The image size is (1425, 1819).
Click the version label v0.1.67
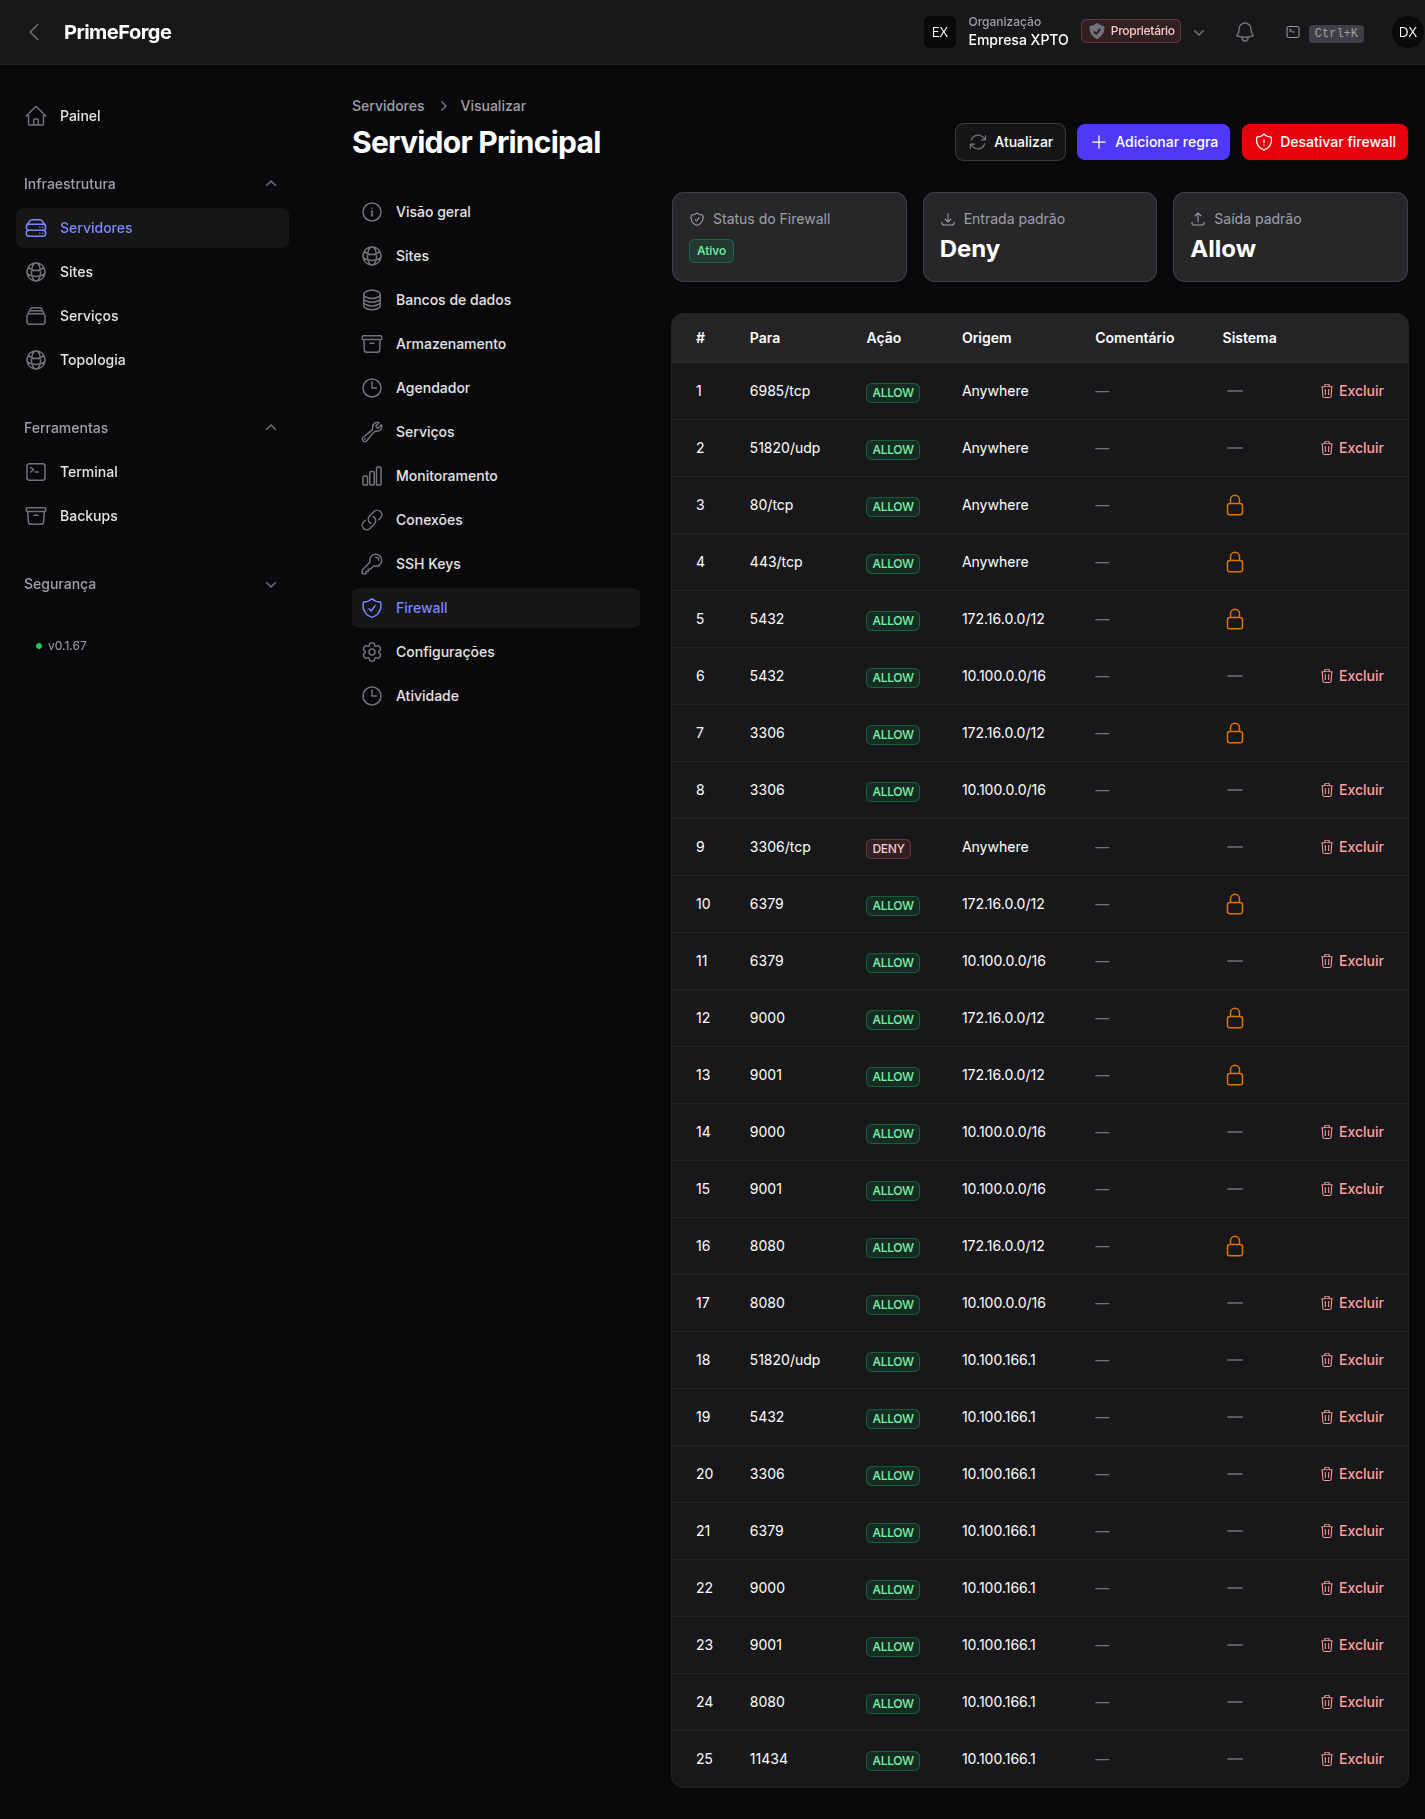(67, 646)
